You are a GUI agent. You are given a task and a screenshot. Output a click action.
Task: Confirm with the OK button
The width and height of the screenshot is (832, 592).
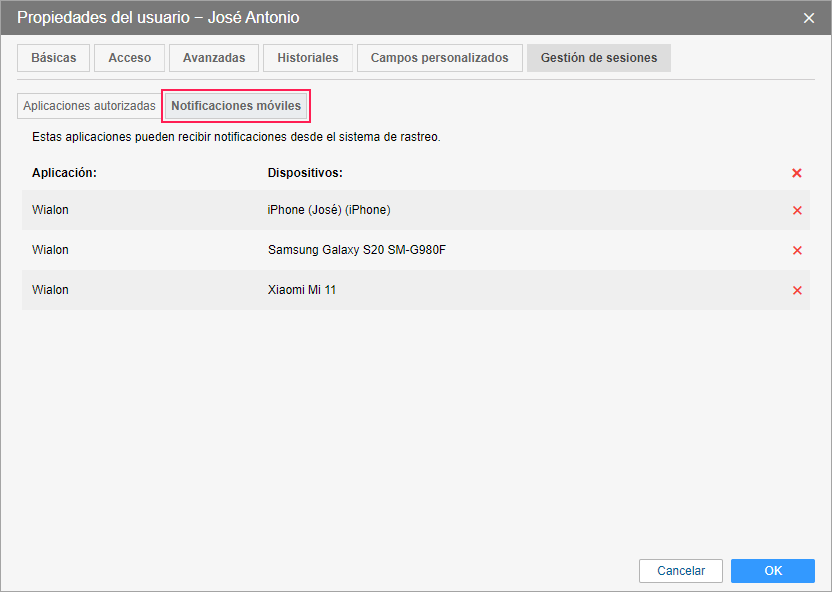coord(773,571)
